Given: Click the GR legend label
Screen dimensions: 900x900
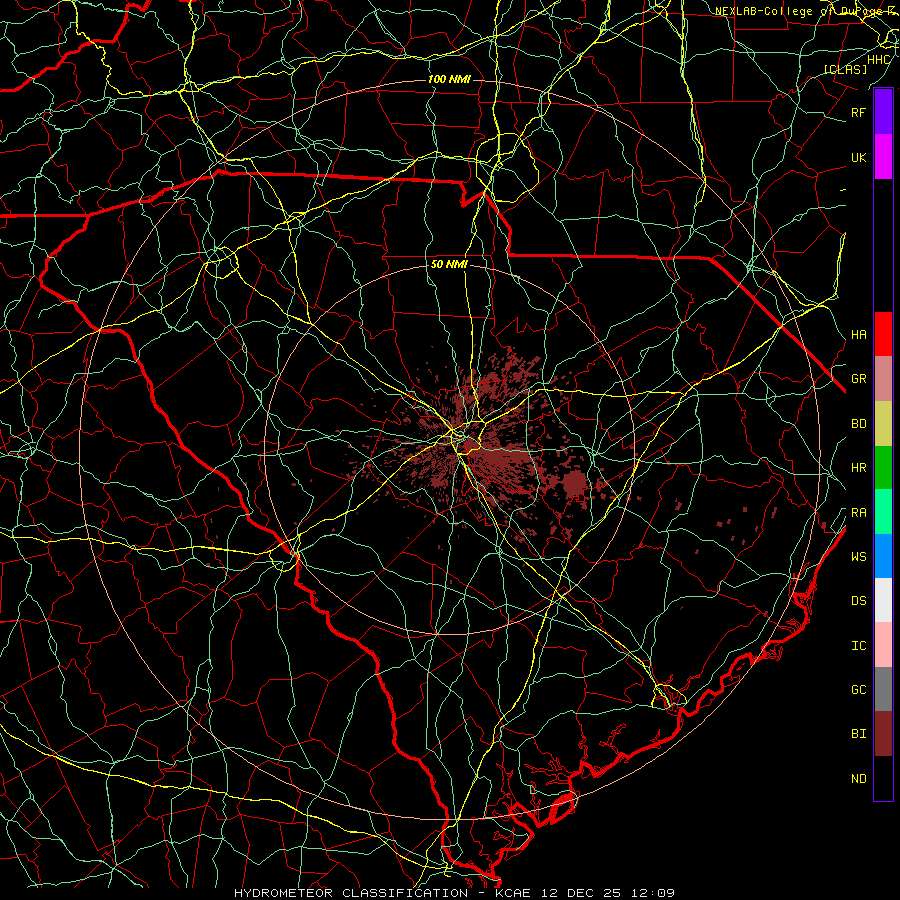Looking at the screenshot, I should point(858,379).
